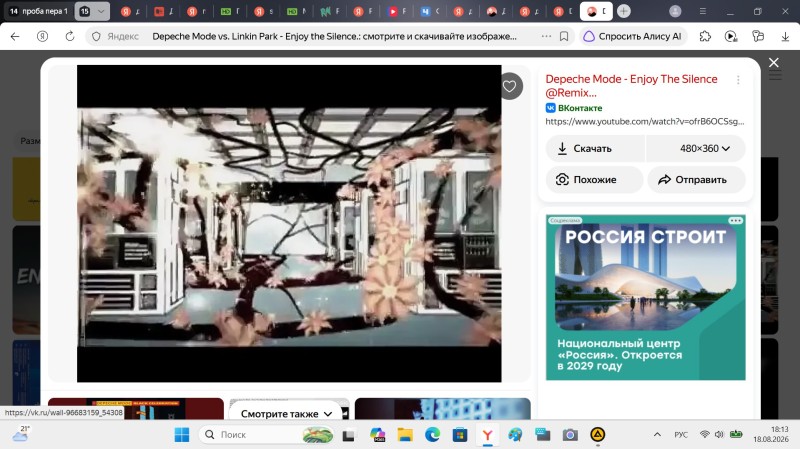This screenshot has width=800, height=449.
Task: Switch to the blue 'Ч' icon tab
Action: pos(430,11)
